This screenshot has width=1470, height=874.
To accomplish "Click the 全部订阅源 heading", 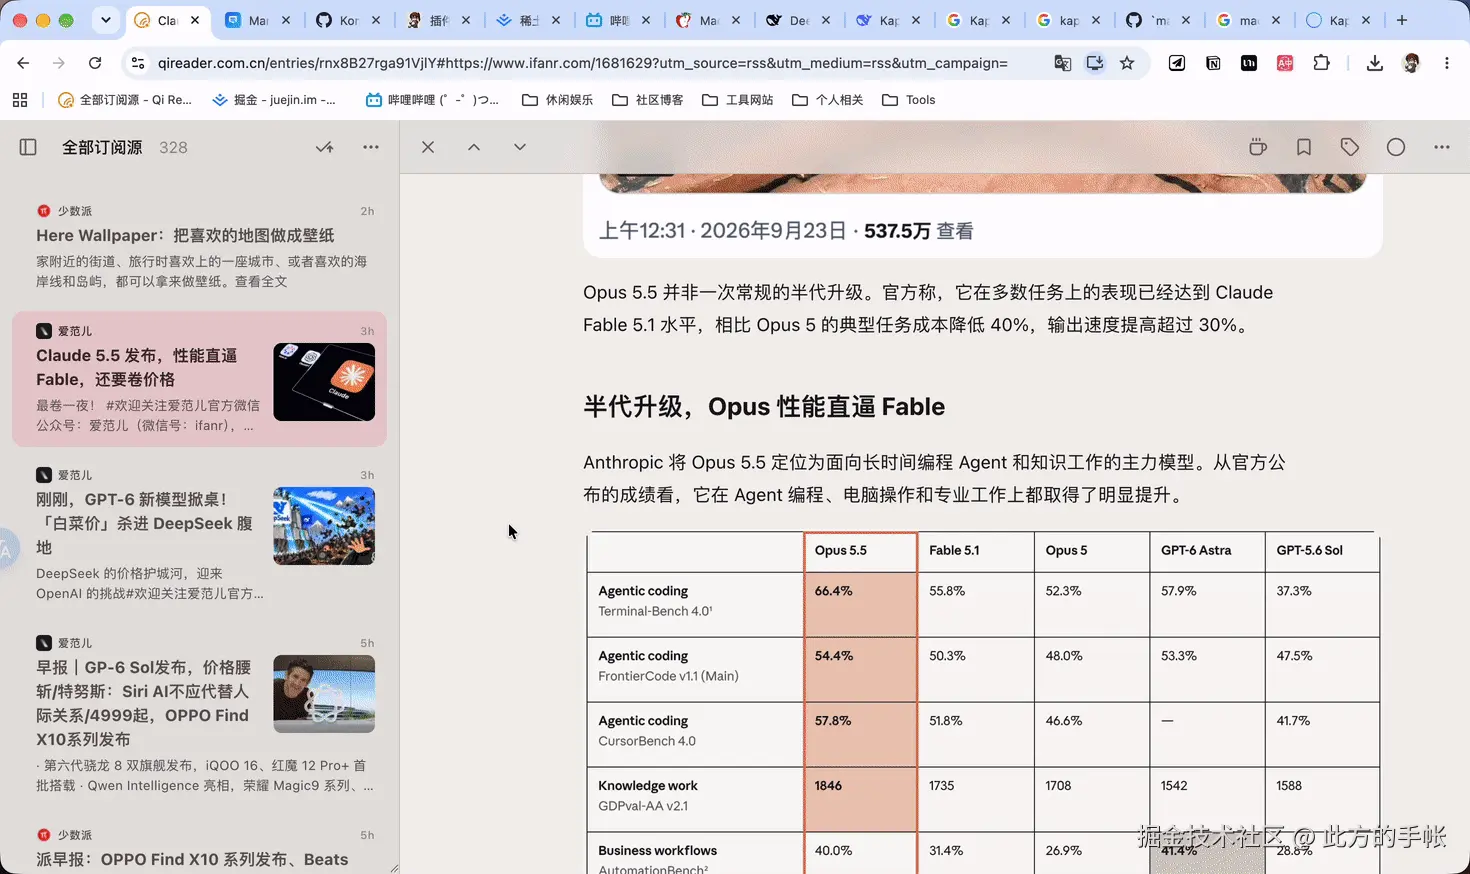I will [x=102, y=147].
